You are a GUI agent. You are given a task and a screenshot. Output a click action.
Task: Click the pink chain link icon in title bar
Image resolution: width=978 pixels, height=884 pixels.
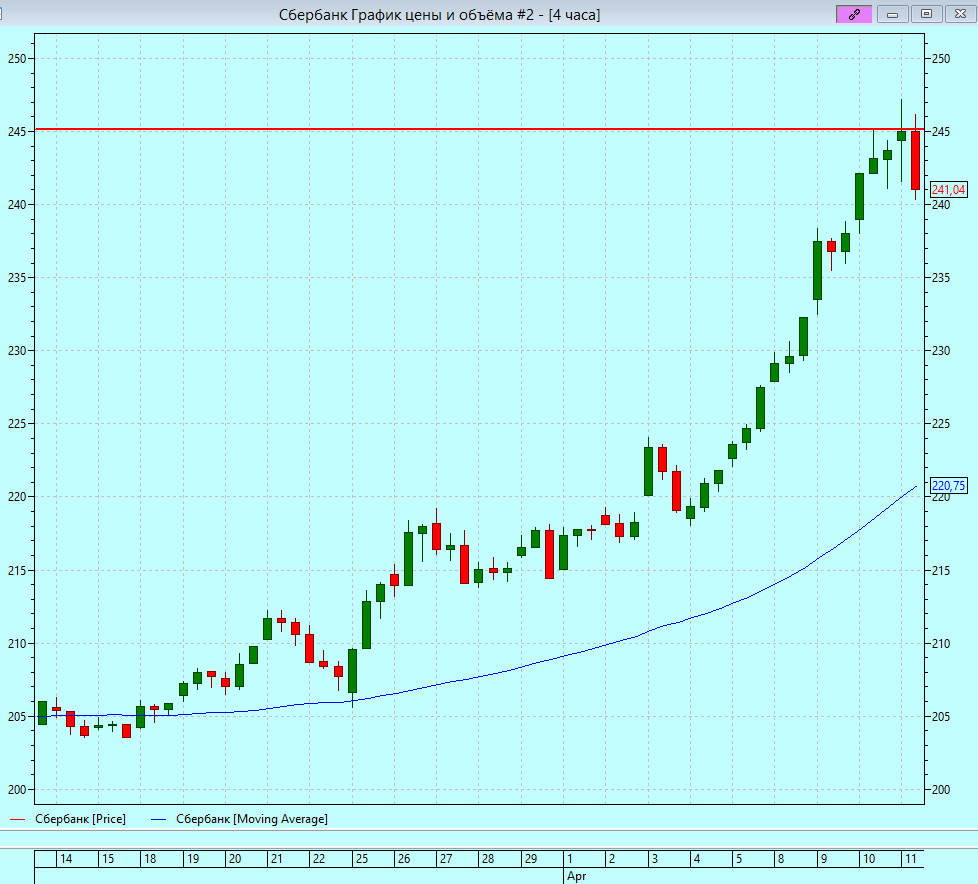tap(854, 14)
